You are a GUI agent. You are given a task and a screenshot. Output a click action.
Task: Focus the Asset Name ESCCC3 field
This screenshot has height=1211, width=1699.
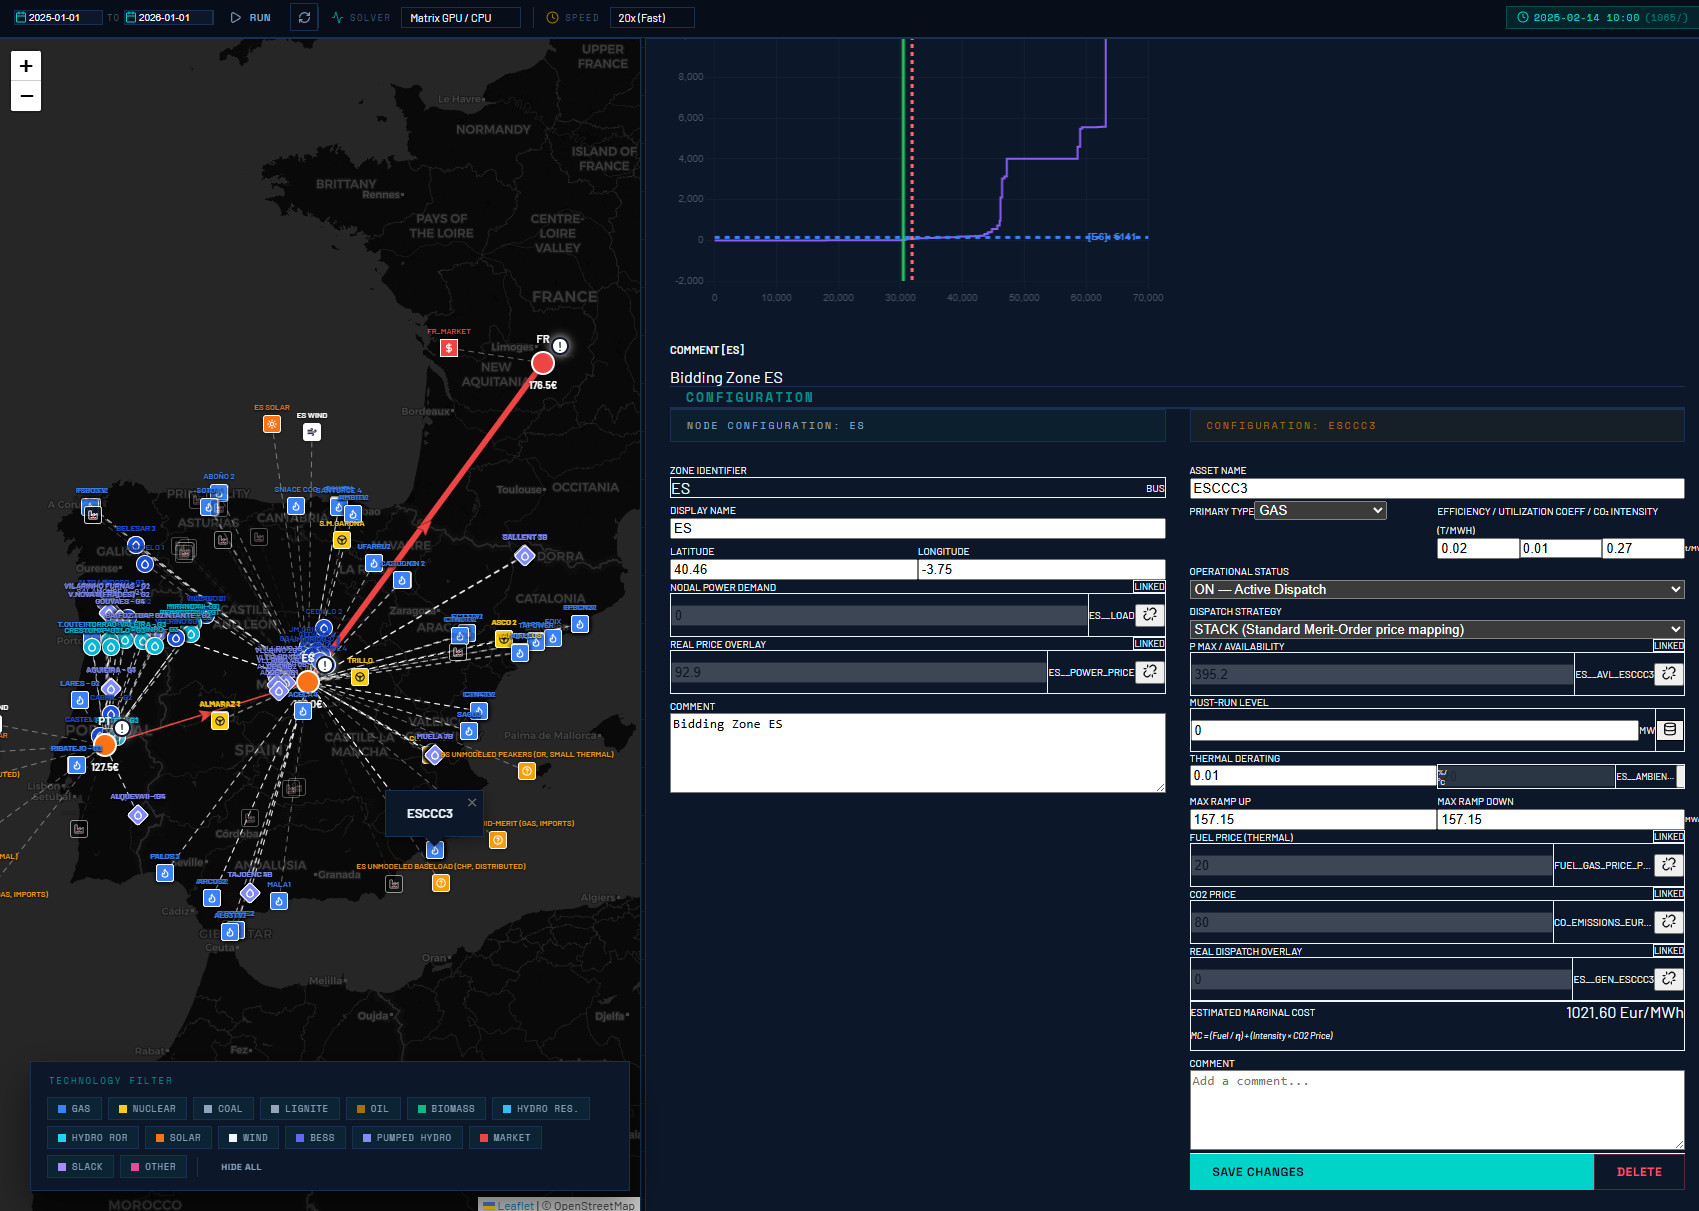tap(1437, 488)
